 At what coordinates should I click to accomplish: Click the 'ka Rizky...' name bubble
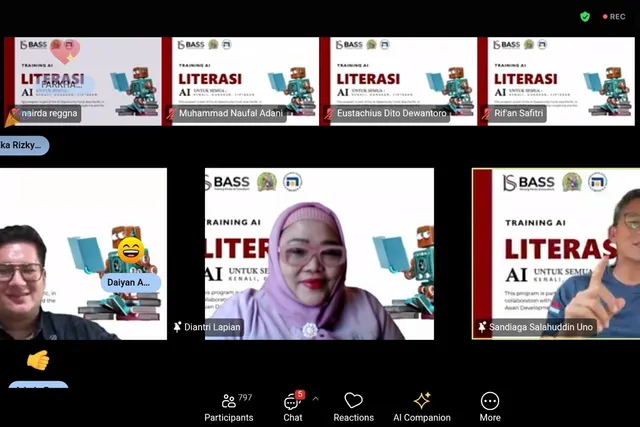point(22,145)
